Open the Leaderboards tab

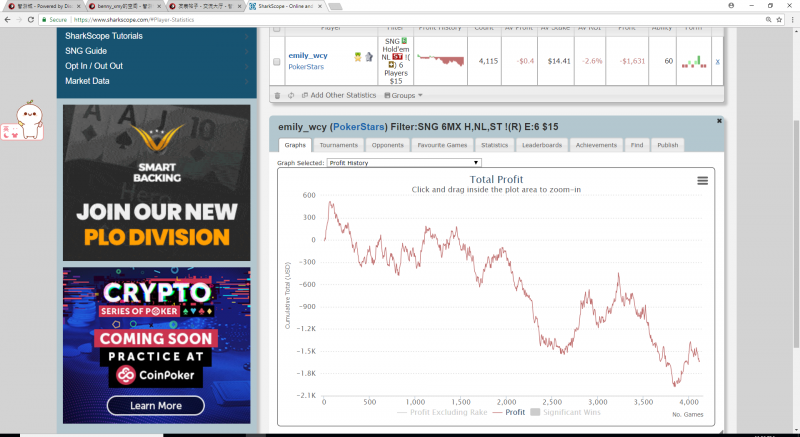click(541, 145)
